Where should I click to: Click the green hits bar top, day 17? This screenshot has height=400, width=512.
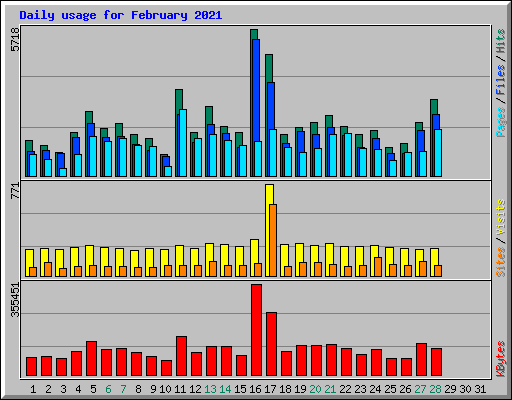(x=269, y=68)
